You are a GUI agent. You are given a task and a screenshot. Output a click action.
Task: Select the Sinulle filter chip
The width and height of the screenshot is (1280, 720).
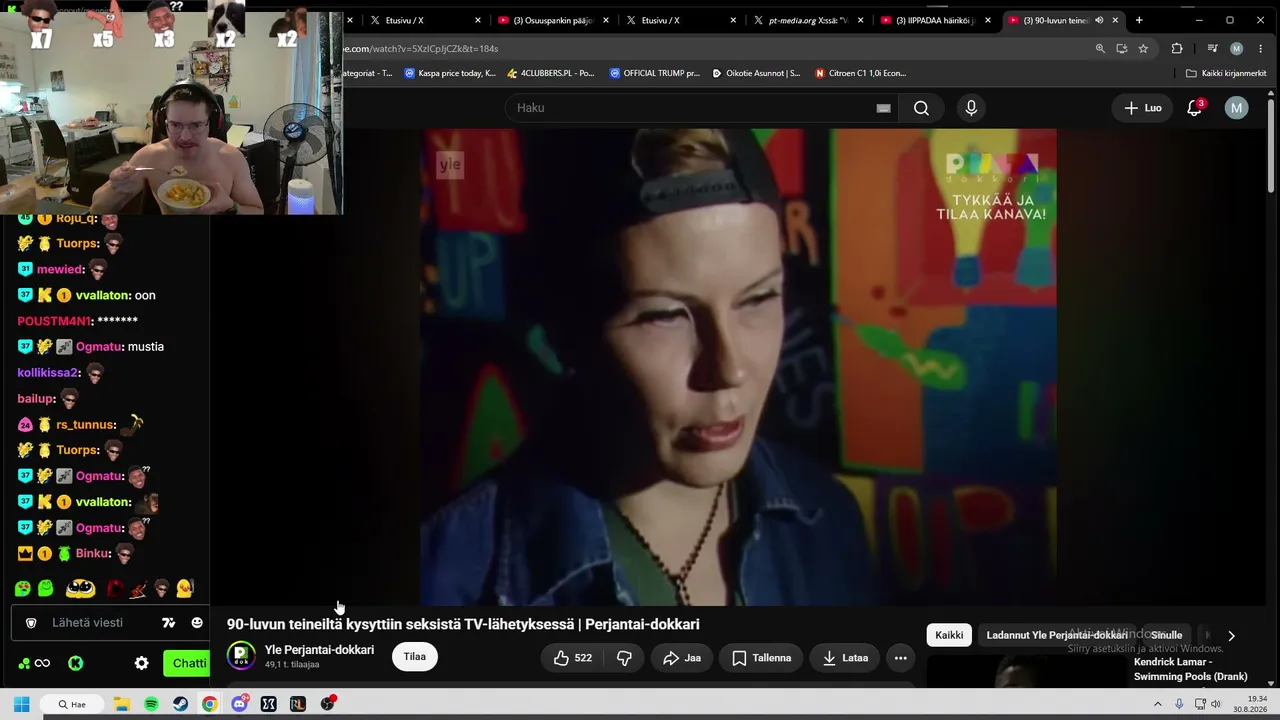coord(1166,635)
